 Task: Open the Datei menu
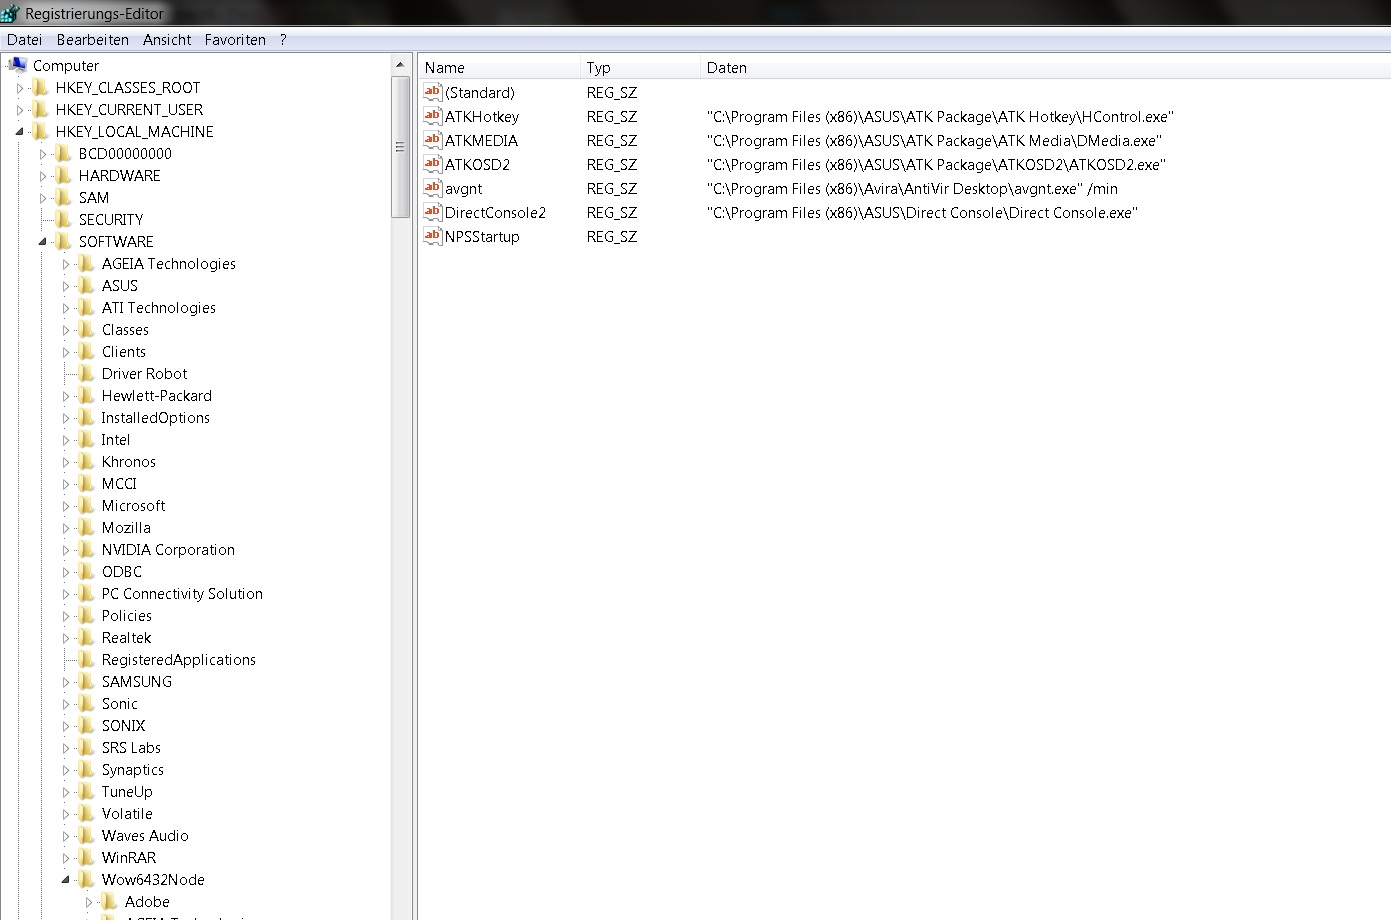pos(24,40)
